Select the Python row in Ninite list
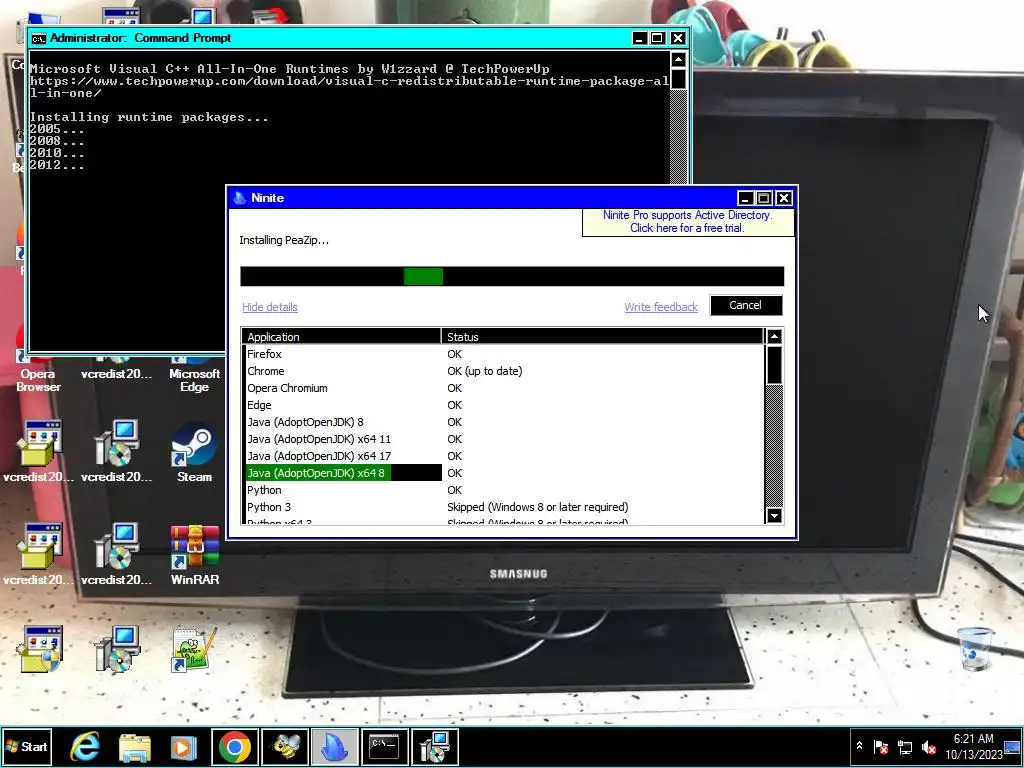1024x768 pixels. click(503, 490)
